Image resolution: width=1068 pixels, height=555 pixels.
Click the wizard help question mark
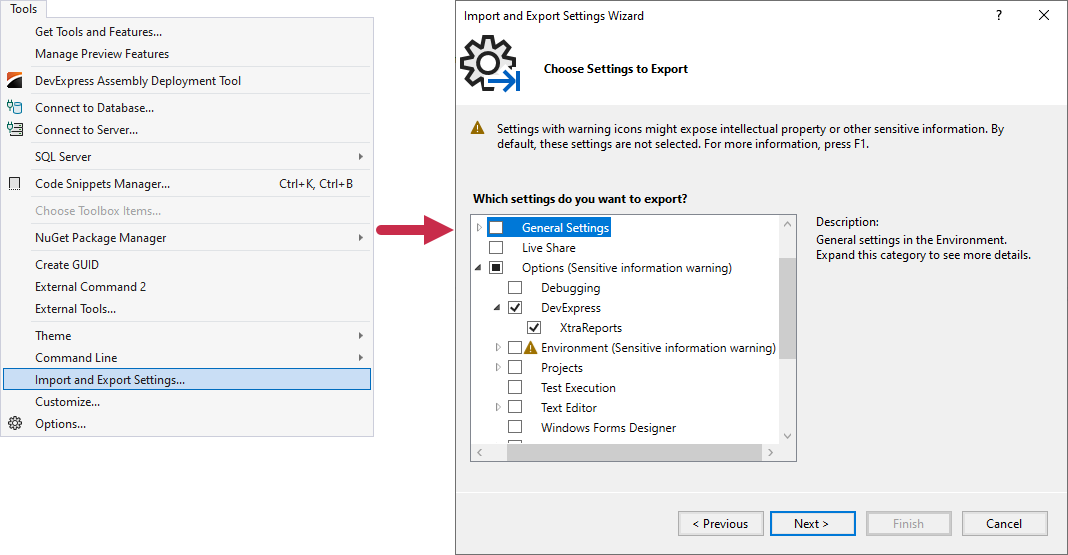coord(999,15)
